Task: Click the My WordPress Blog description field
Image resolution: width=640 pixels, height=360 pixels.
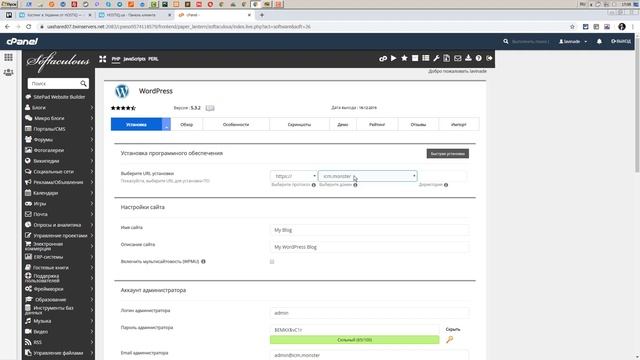Action: (x=369, y=247)
